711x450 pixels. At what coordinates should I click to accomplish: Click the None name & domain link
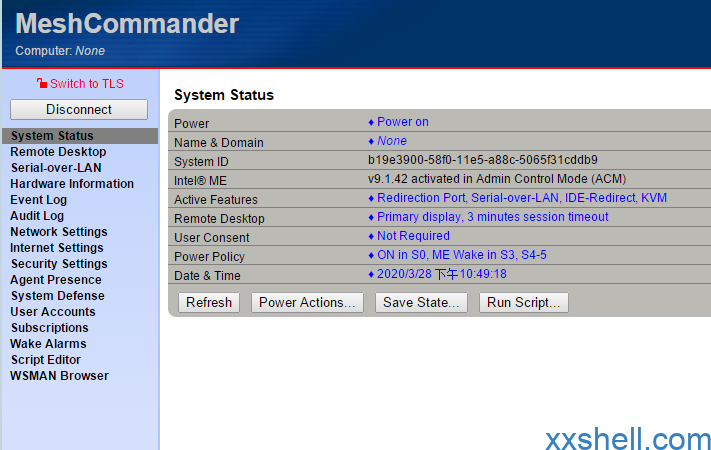(392, 141)
